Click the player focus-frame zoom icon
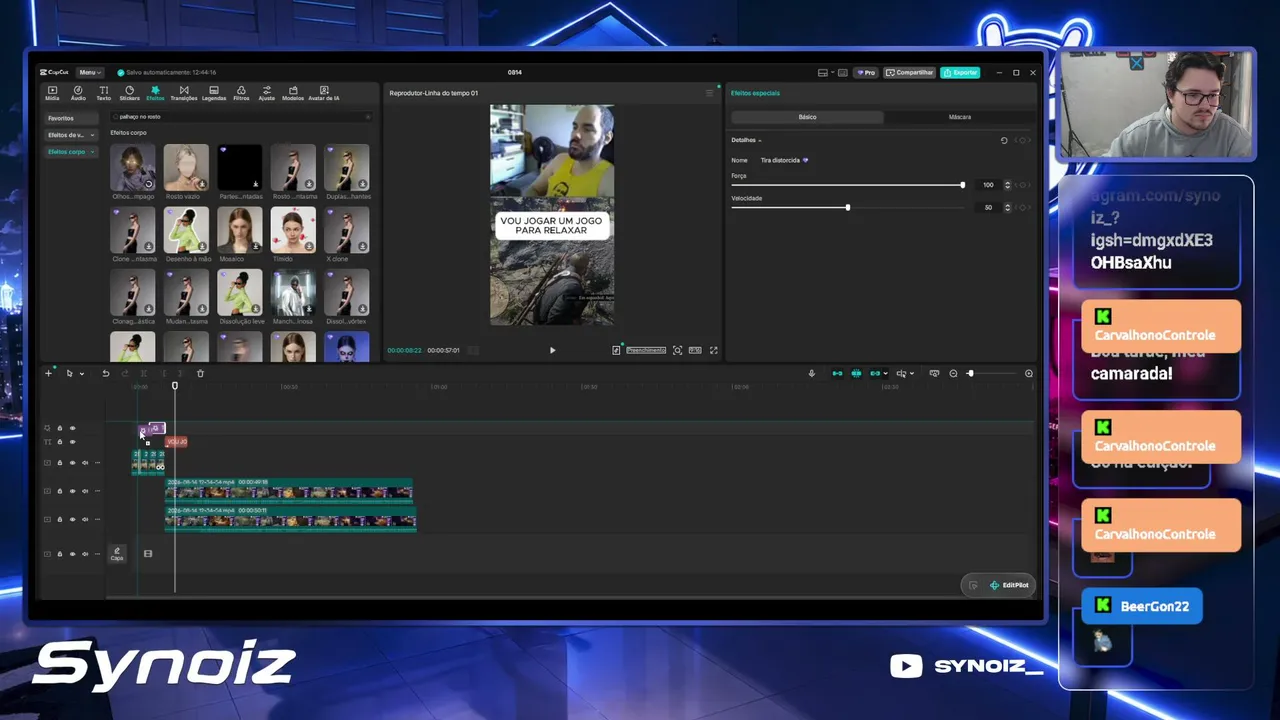The width and height of the screenshot is (1280, 720). pyautogui.click(x=677, y=350)
